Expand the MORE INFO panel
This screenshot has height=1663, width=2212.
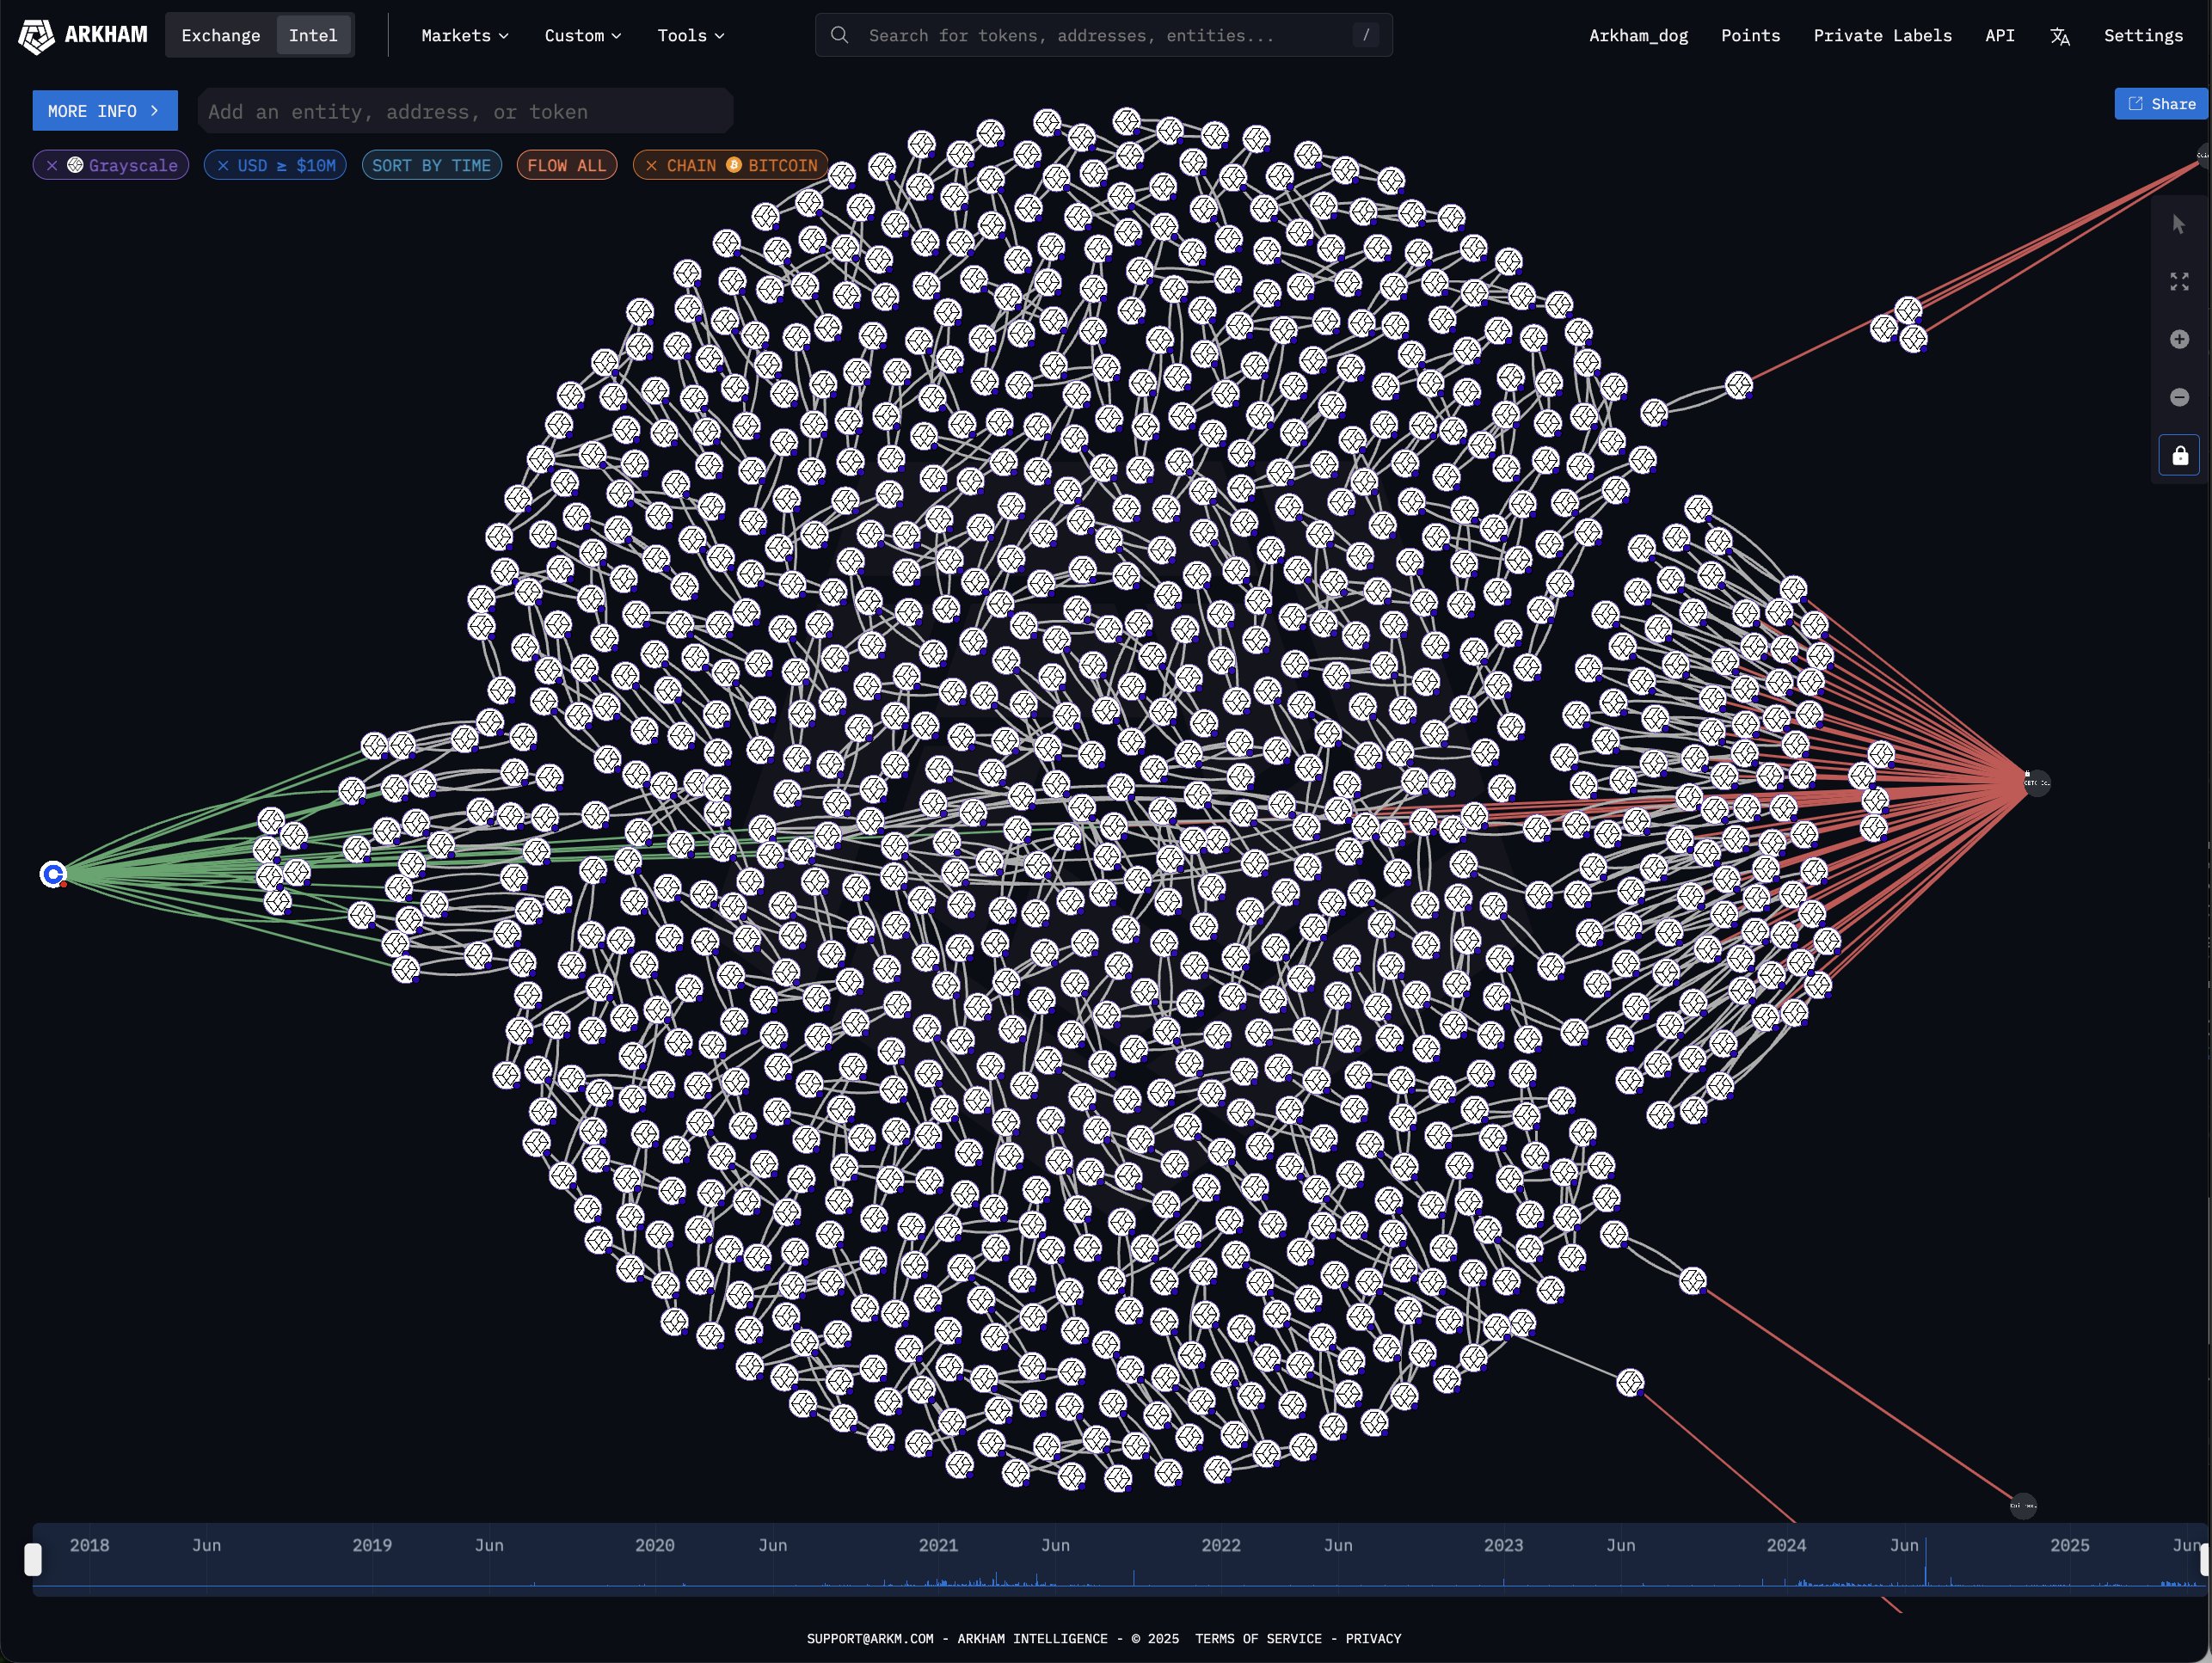coord(105,111)
